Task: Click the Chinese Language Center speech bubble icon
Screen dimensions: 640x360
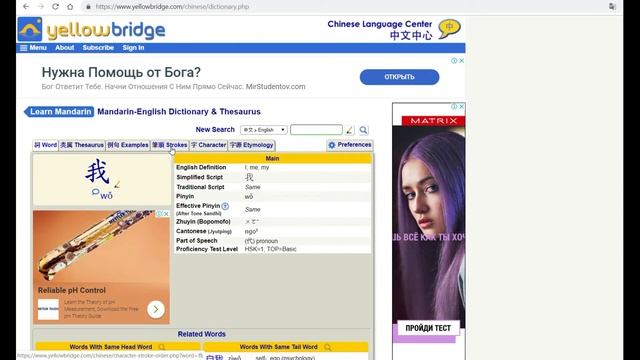Action: (x=449, y=29)
